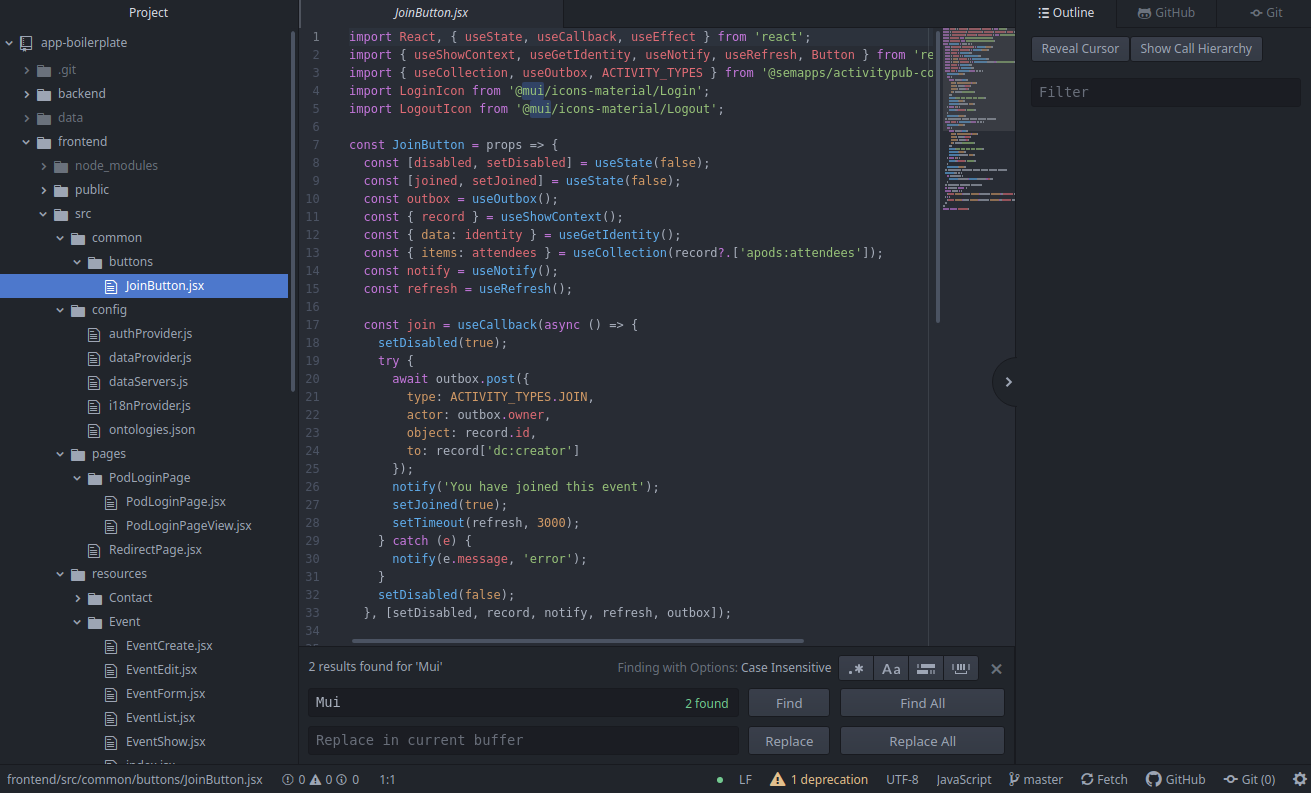The image size is (1311, 793).
Task: Open the settings gear in status bar
Action: pyautogui.click(x=1299, y=780)
